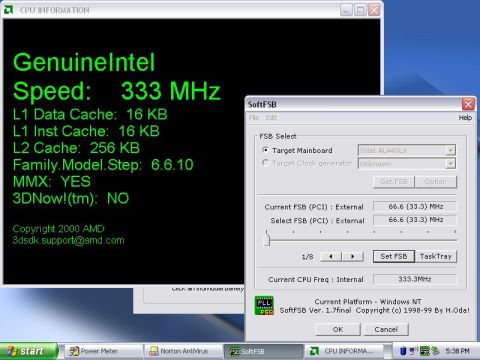Click the network computers tray icon
Image resolution: width=480 pixels, height=360 pixels.
[413, 351]
